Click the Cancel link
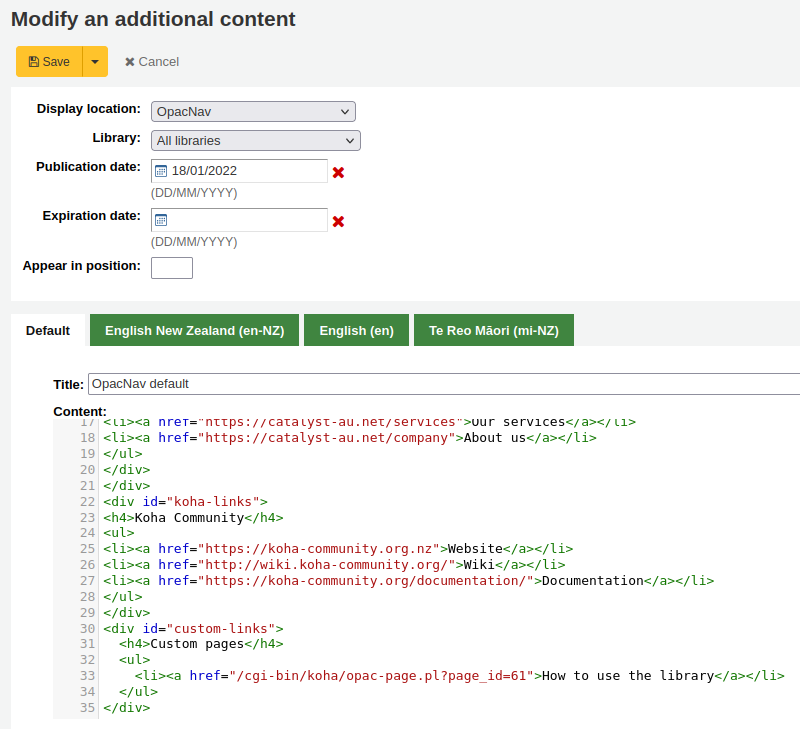This screenshot has width=800, height=729. 152,62
